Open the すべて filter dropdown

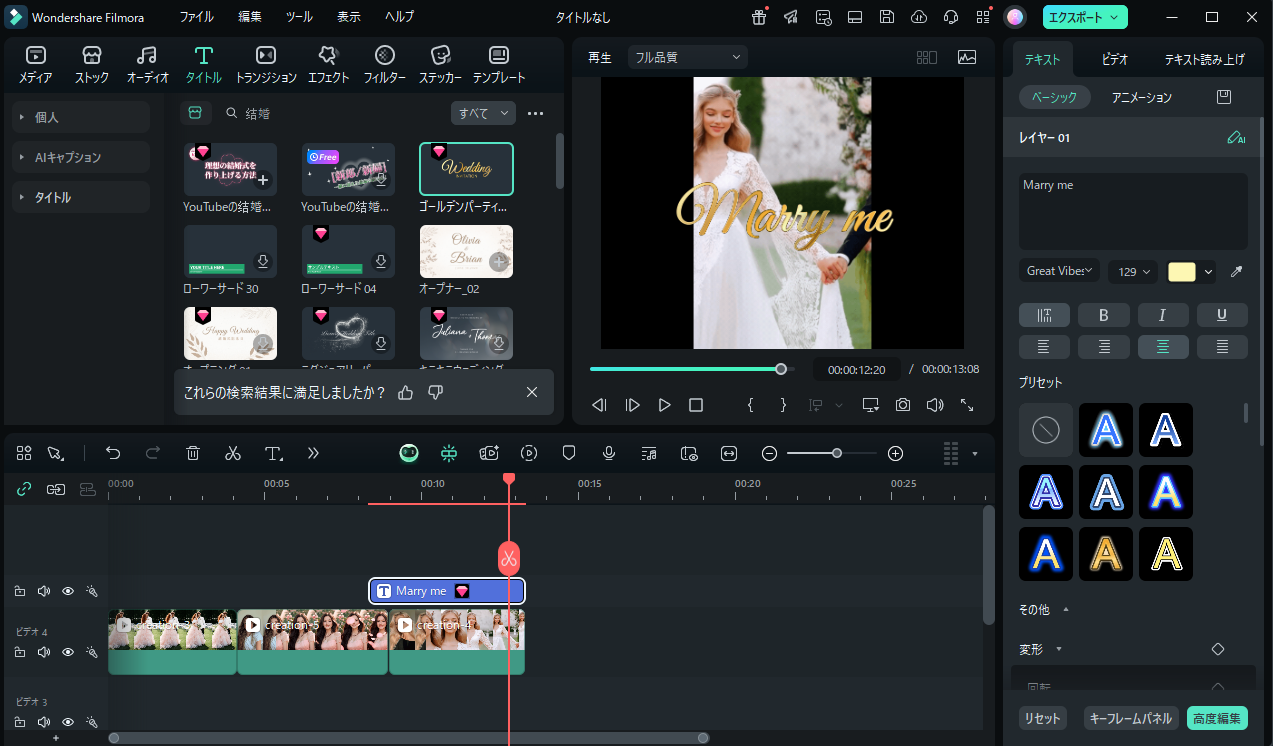(x=483, y=113)
